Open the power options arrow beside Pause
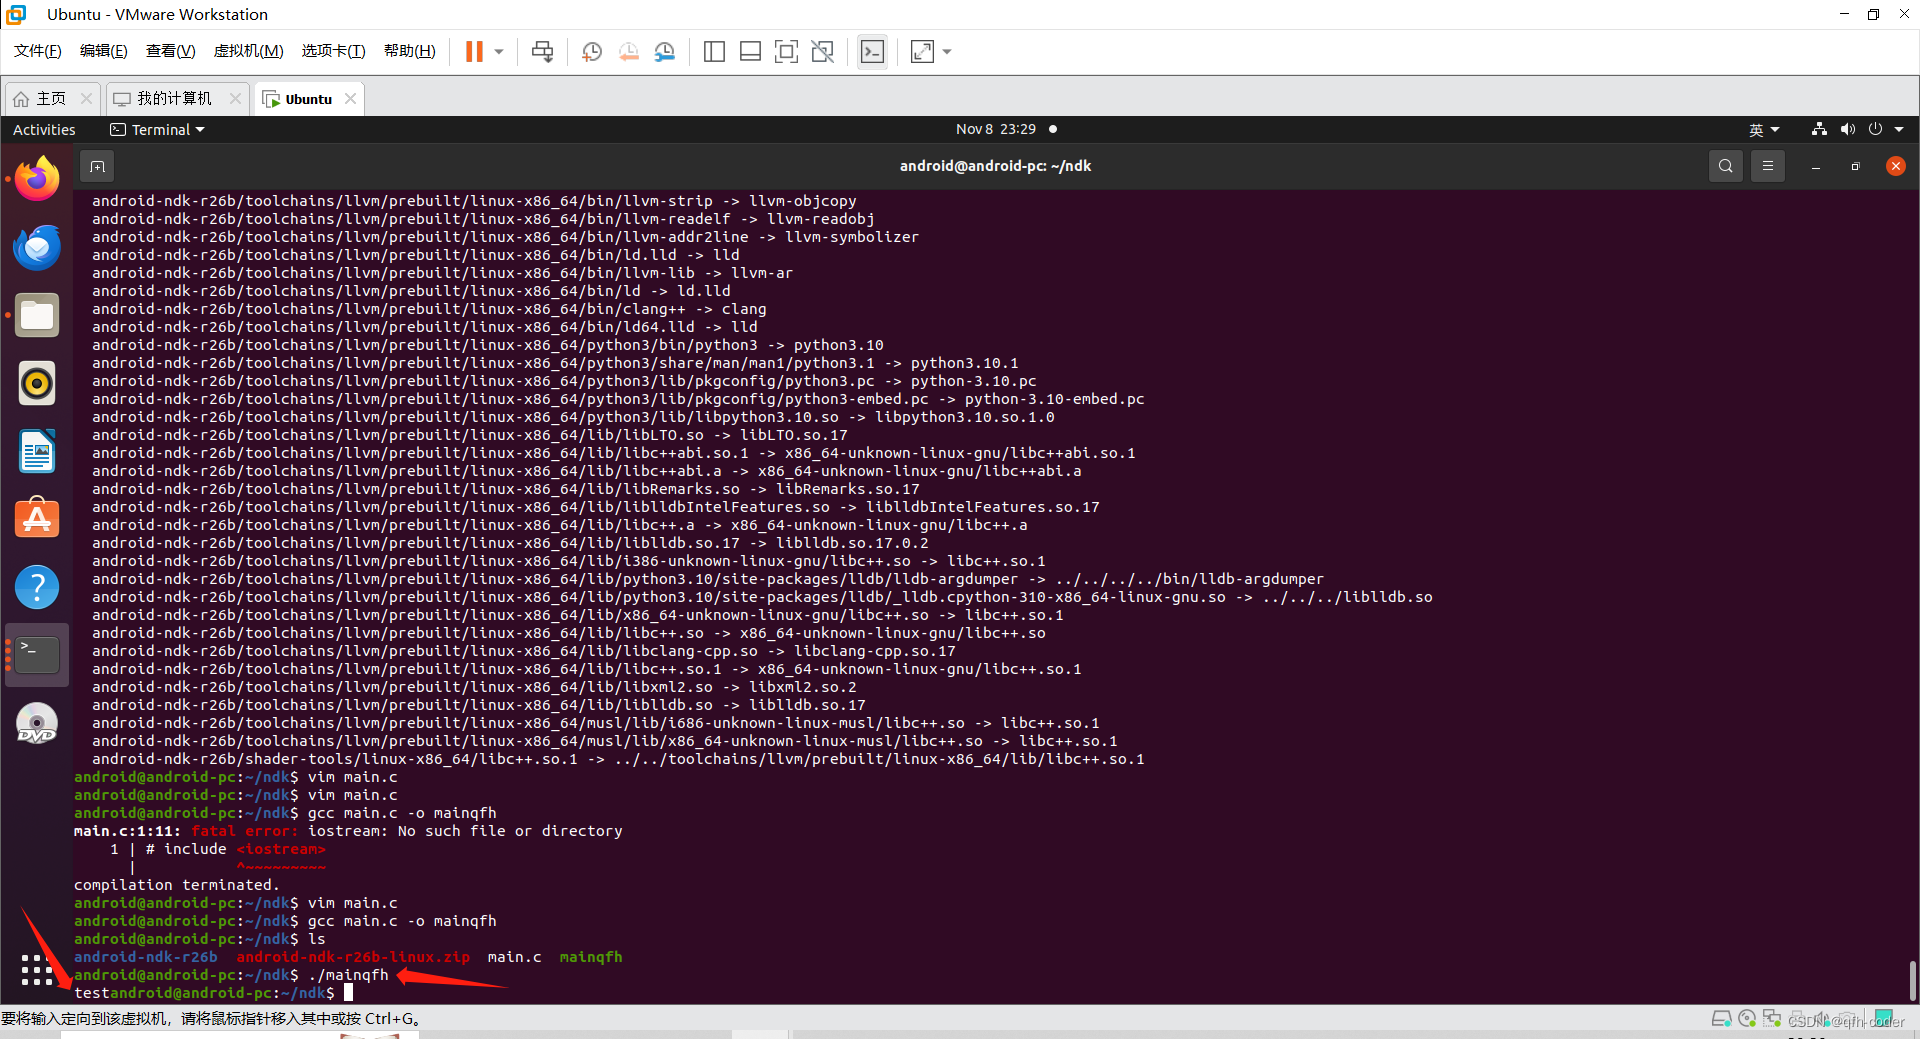The width and height of the screenshot is (1920, 1039). (499, 51)
